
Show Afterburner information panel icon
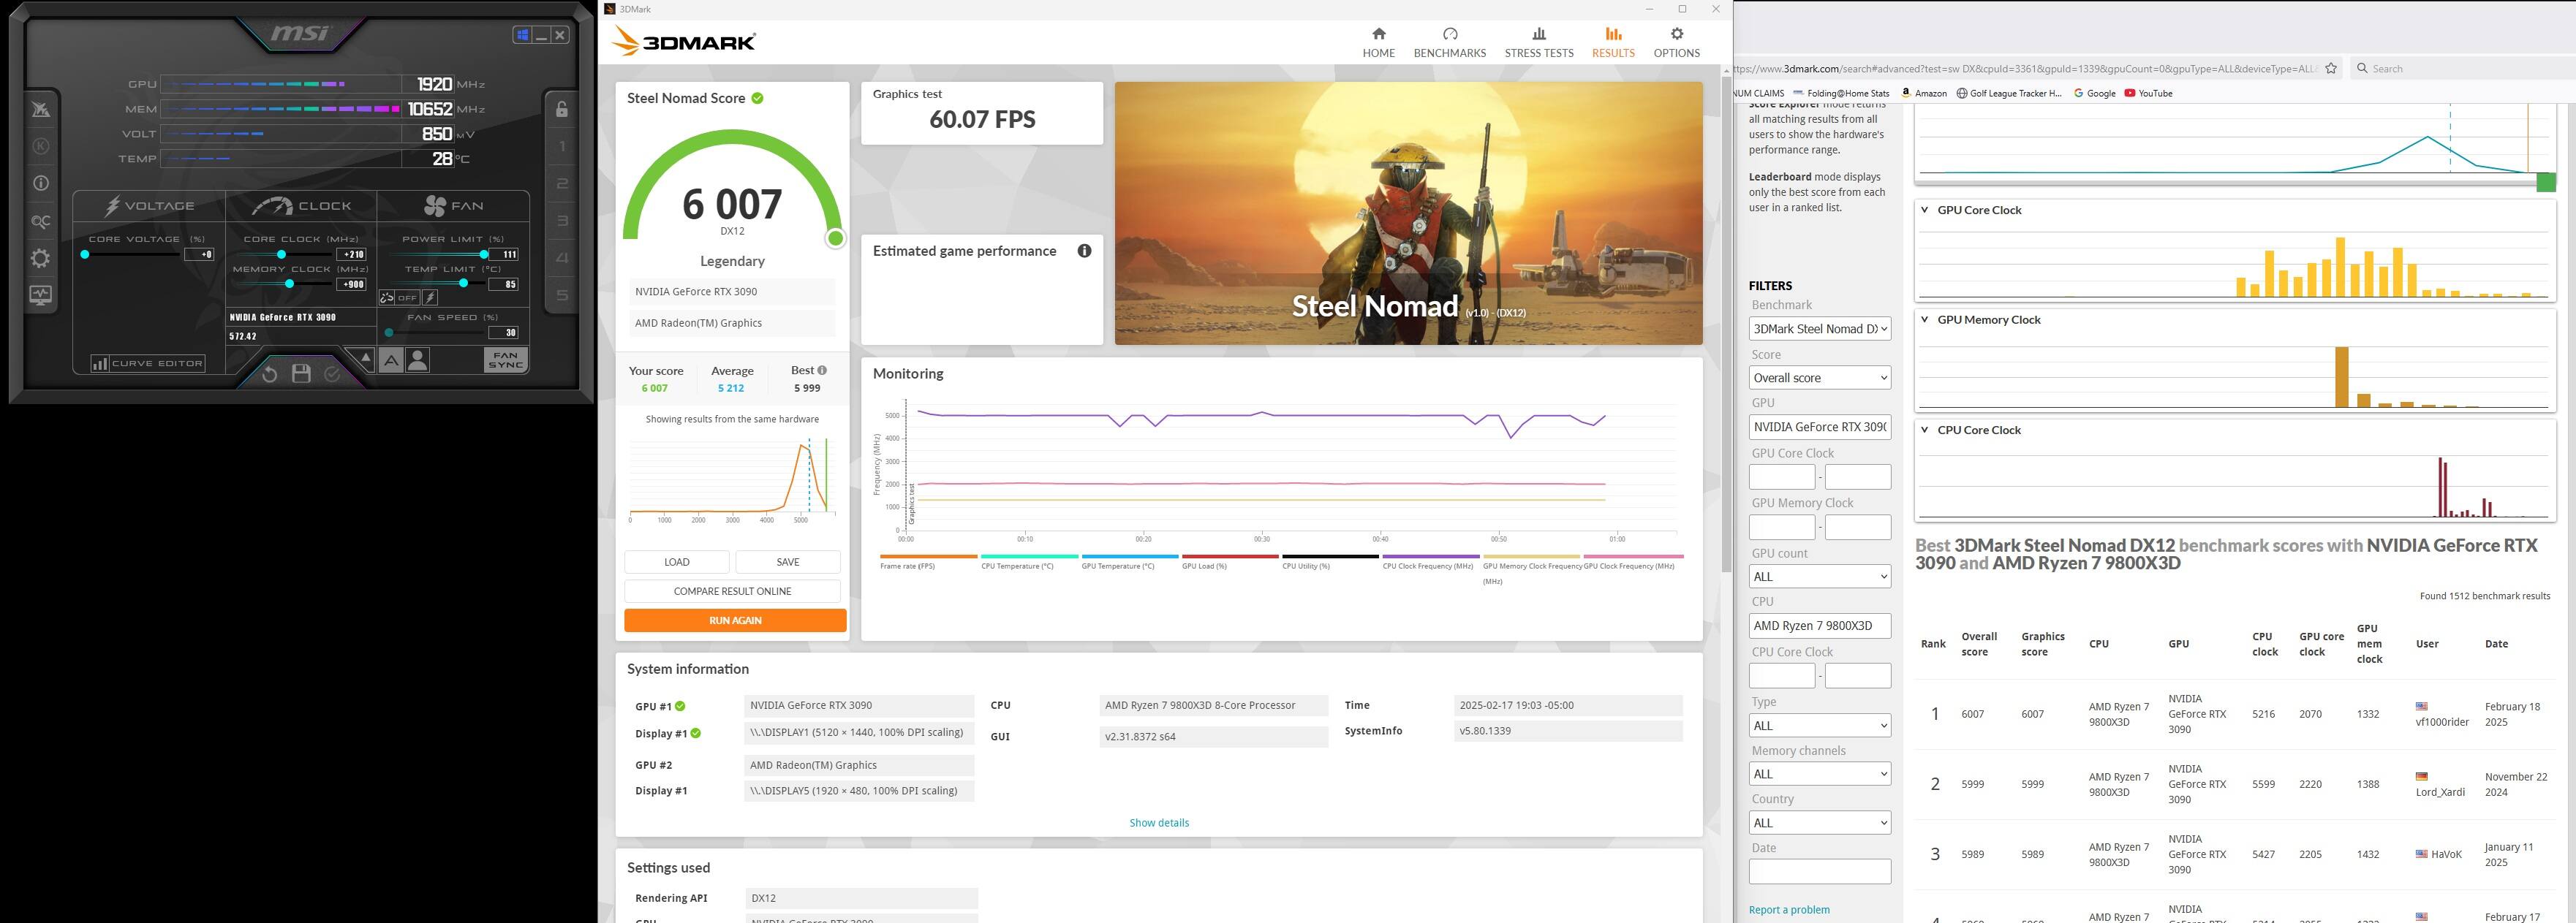[41, 183]
